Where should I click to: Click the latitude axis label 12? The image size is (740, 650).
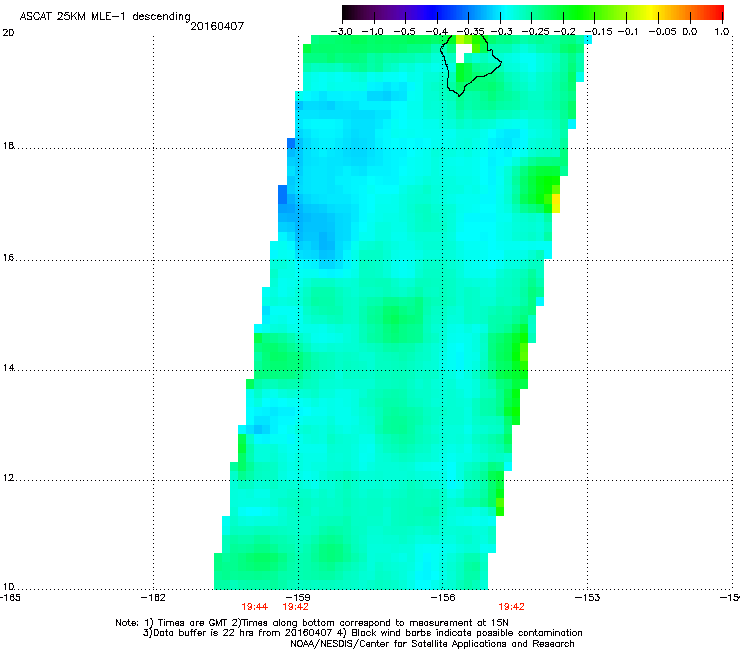coord(8,478)
